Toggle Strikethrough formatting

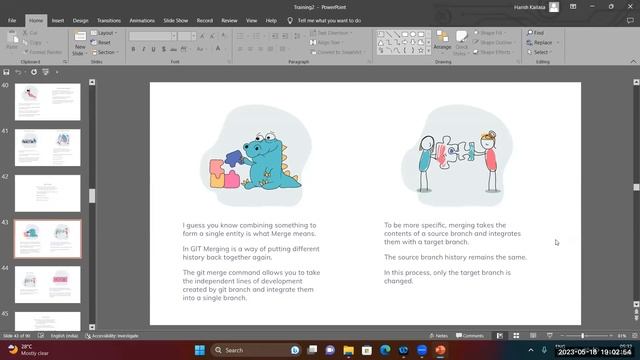coord(173,49)
